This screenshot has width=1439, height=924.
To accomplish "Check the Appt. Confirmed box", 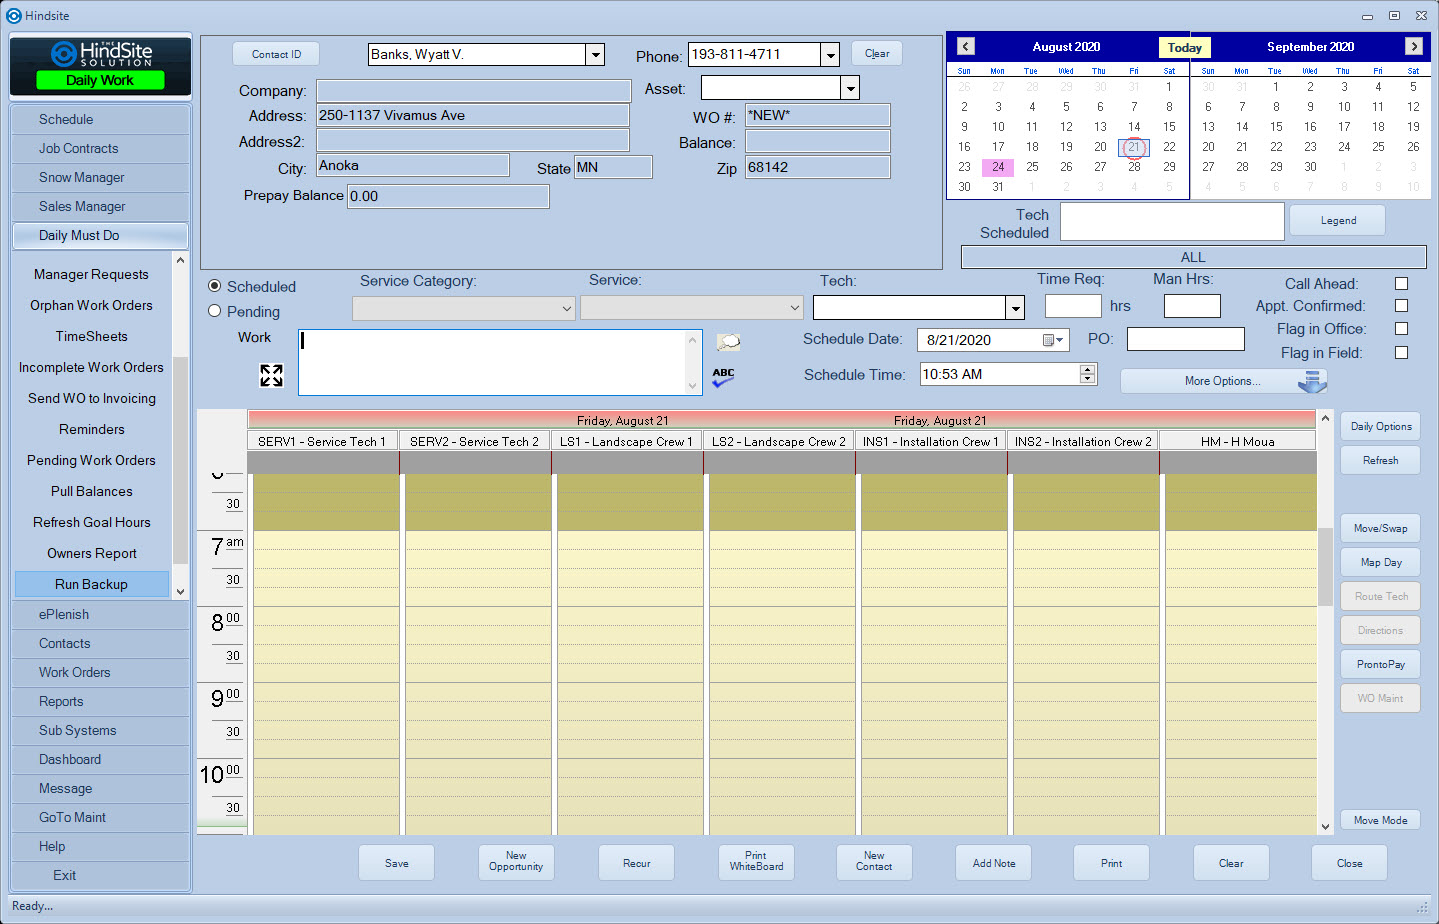I will coord(1401,306).
